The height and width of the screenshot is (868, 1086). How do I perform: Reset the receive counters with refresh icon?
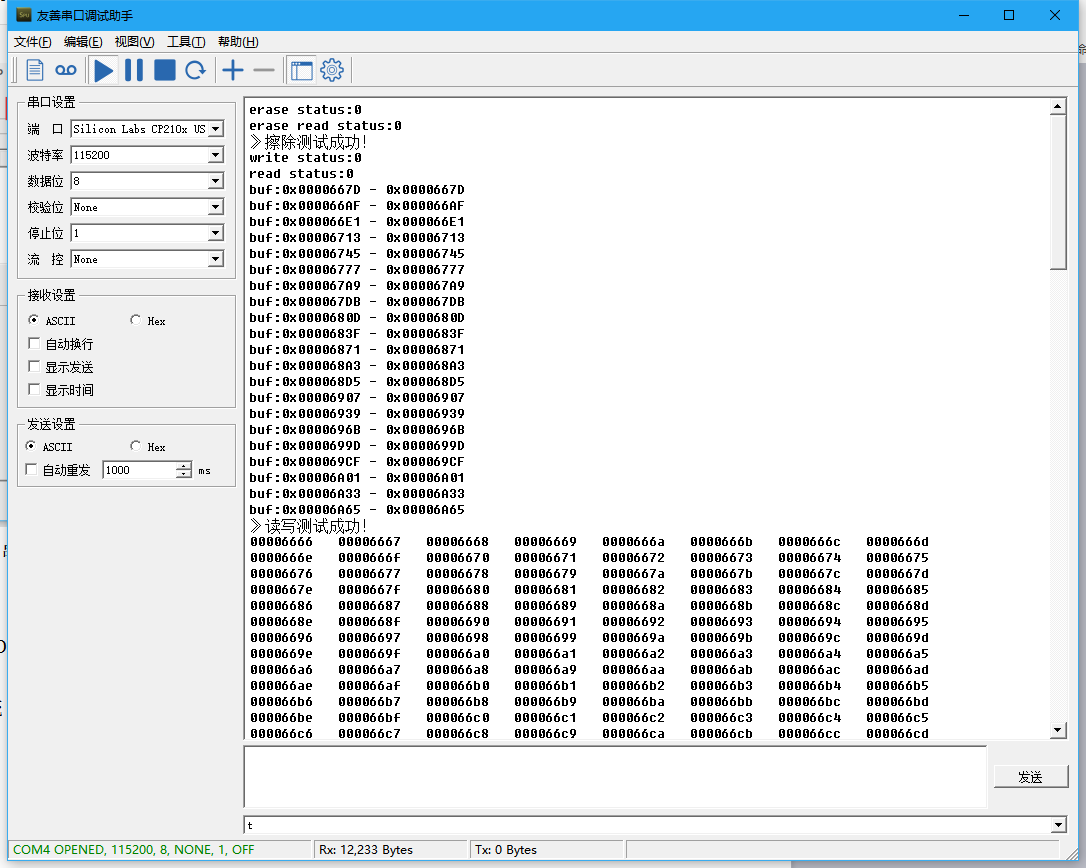click(195, 70)
